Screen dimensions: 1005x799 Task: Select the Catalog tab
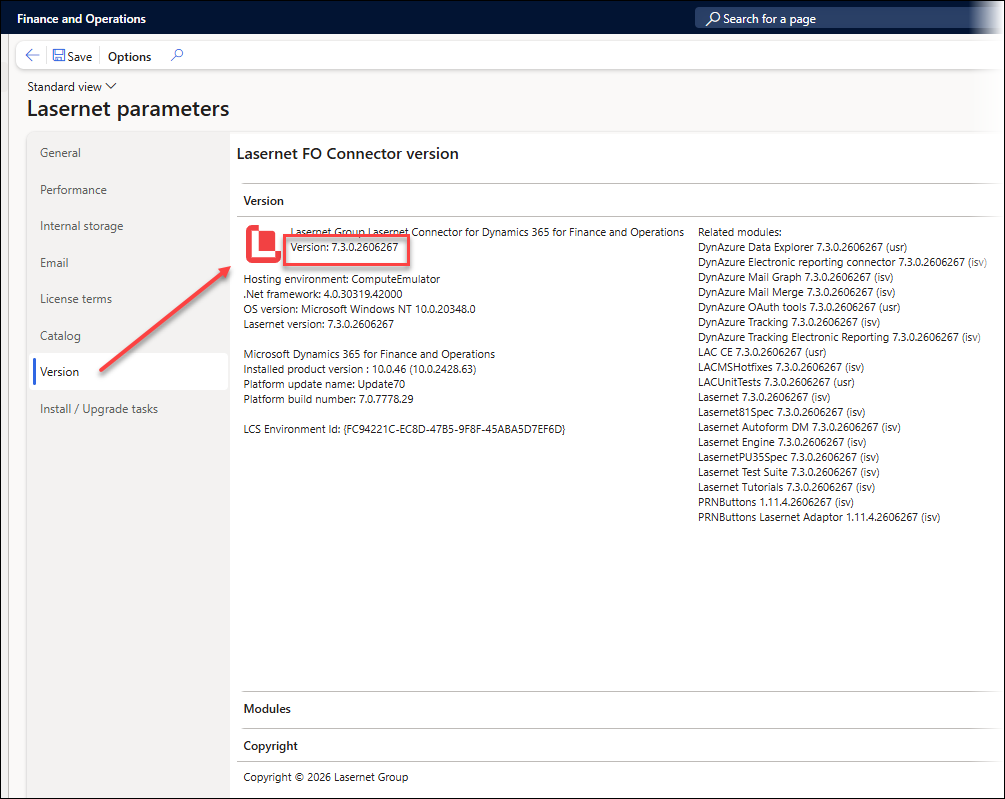point(60,336)
